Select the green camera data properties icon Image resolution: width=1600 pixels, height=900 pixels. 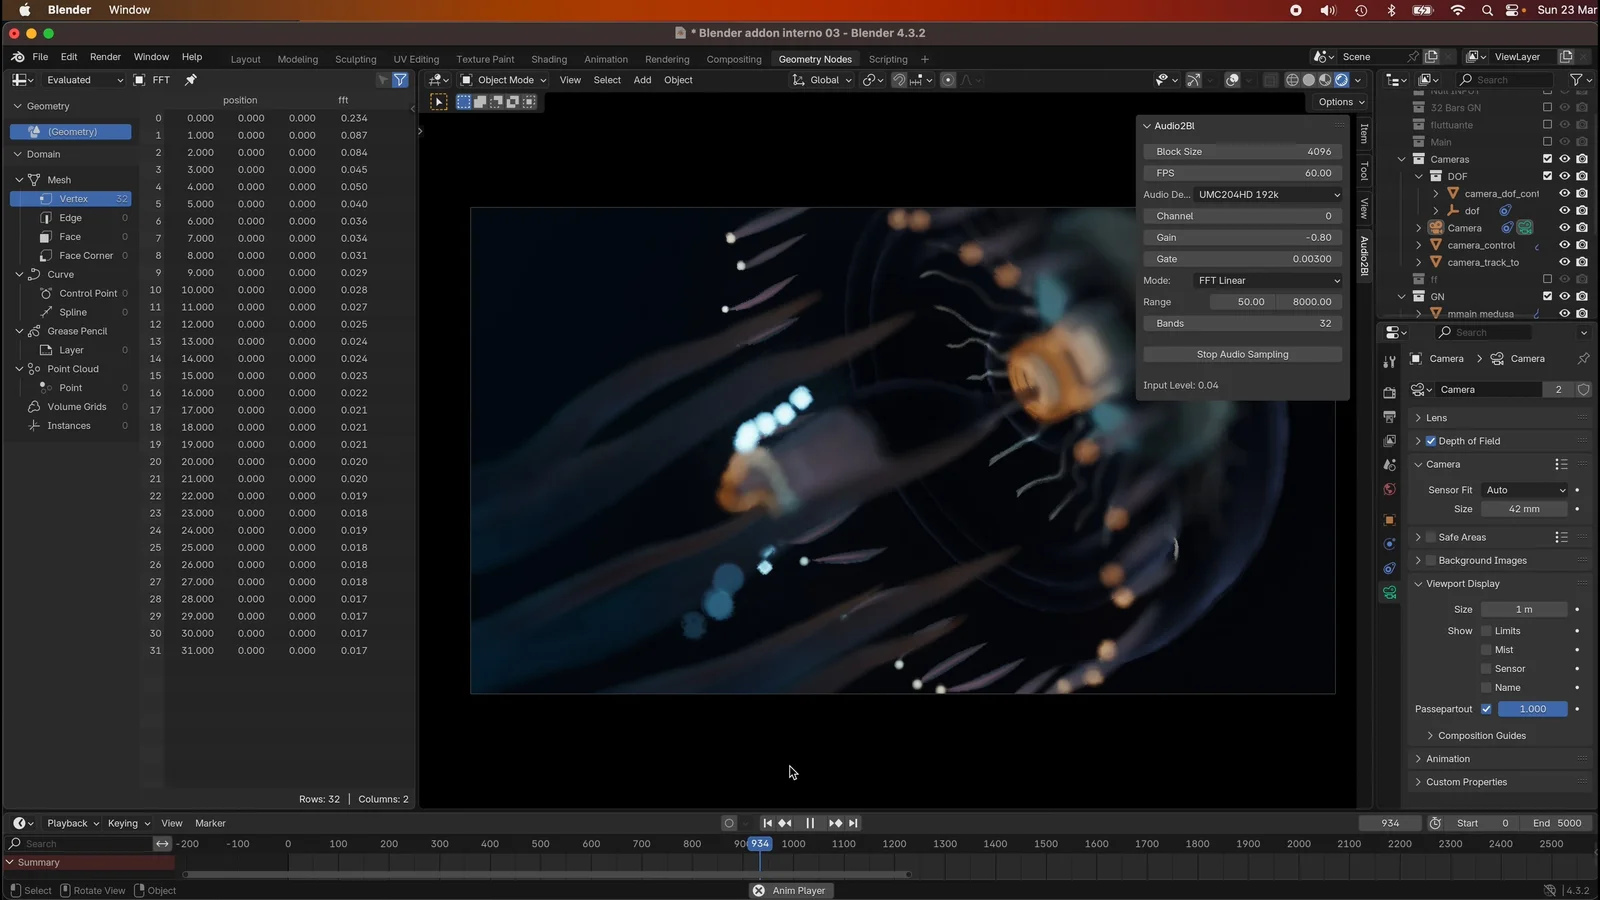(1389, 592)
